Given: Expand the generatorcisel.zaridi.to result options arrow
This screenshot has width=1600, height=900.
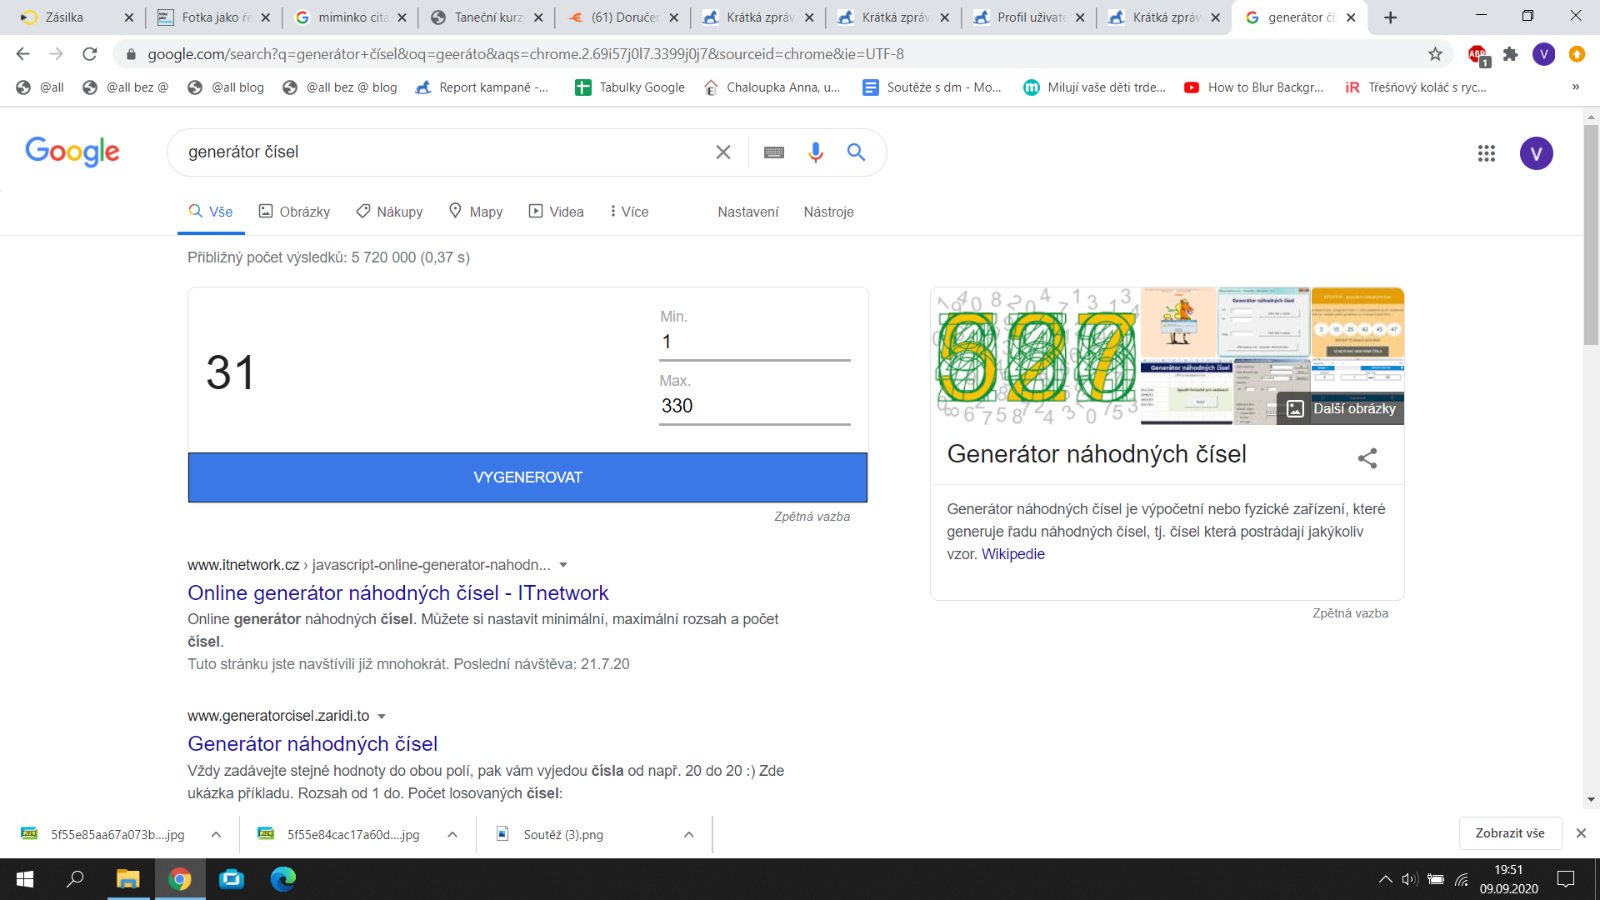Looking at the screenshot, I should (382, 716).
